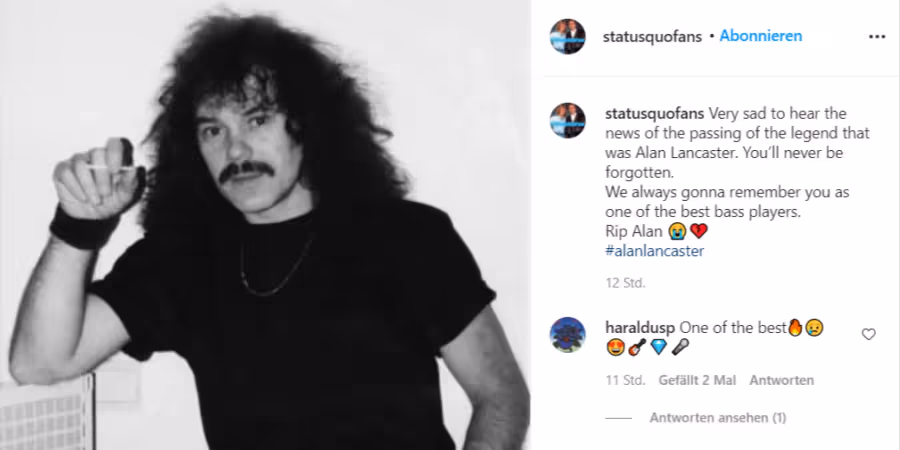
Task: Click the crying and broken-heart emojis in caption
Action: 688,231
